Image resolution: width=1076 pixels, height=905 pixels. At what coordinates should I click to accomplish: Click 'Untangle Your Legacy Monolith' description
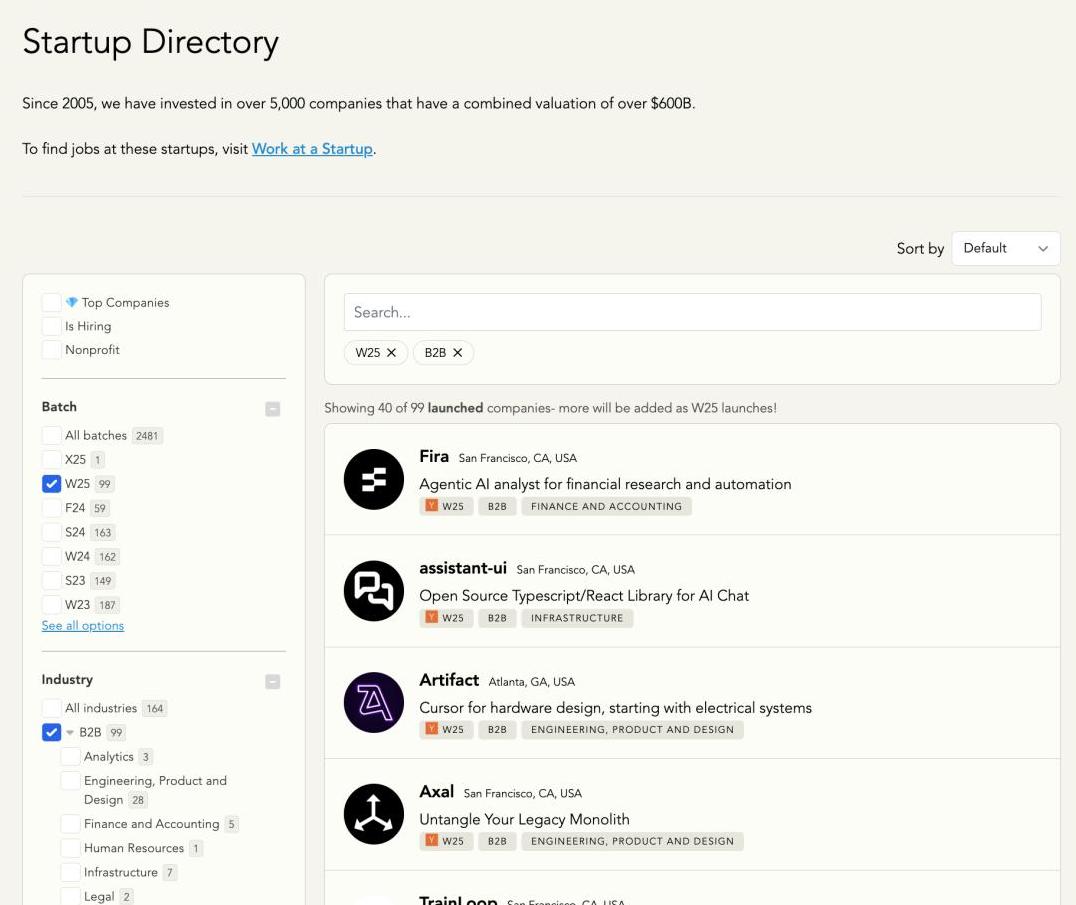tap(524, 819)
